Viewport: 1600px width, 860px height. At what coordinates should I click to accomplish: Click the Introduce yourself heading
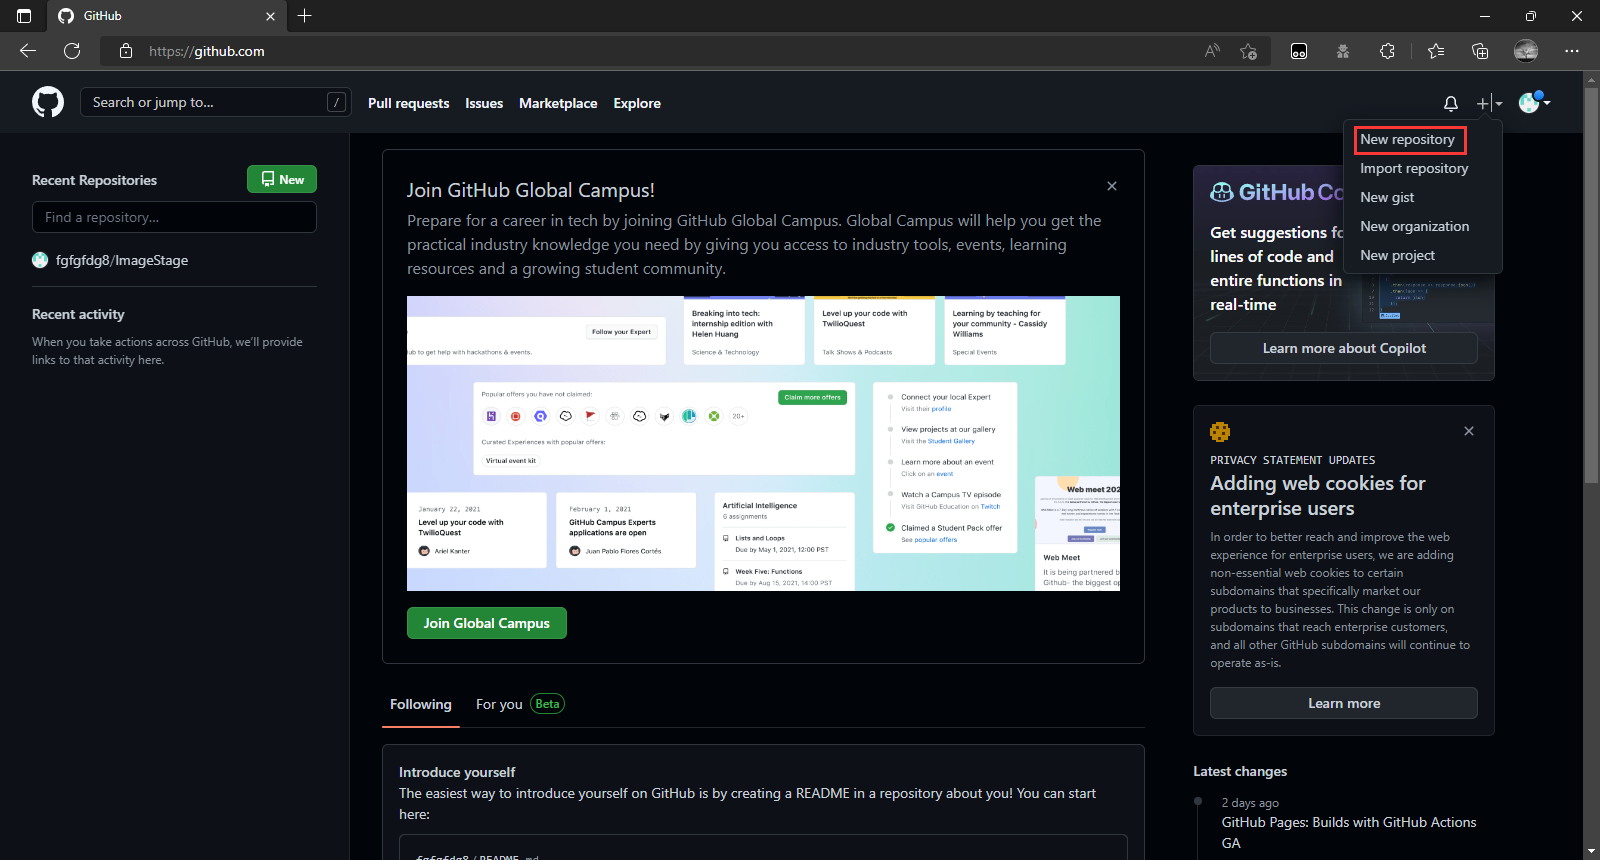point(457,772)
